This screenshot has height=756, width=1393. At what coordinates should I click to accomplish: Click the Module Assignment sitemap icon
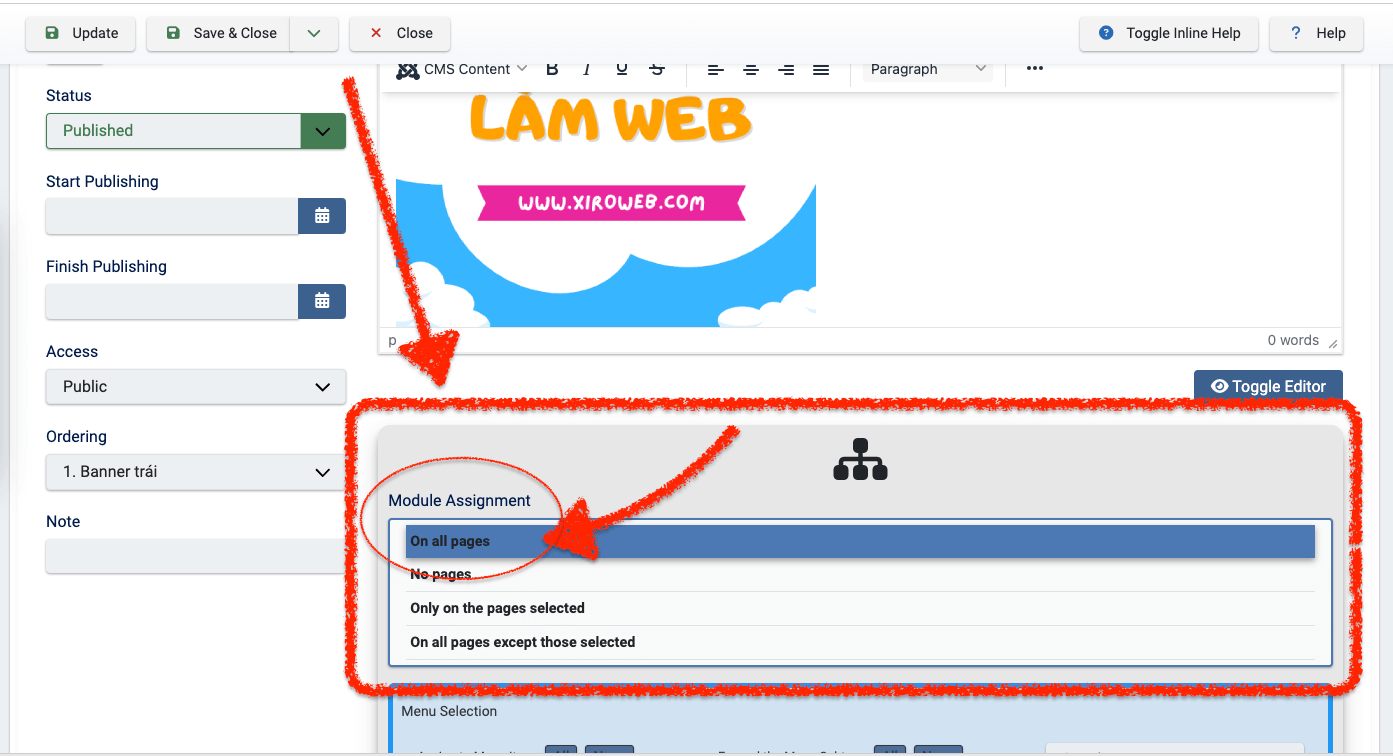tap(860, 459)
